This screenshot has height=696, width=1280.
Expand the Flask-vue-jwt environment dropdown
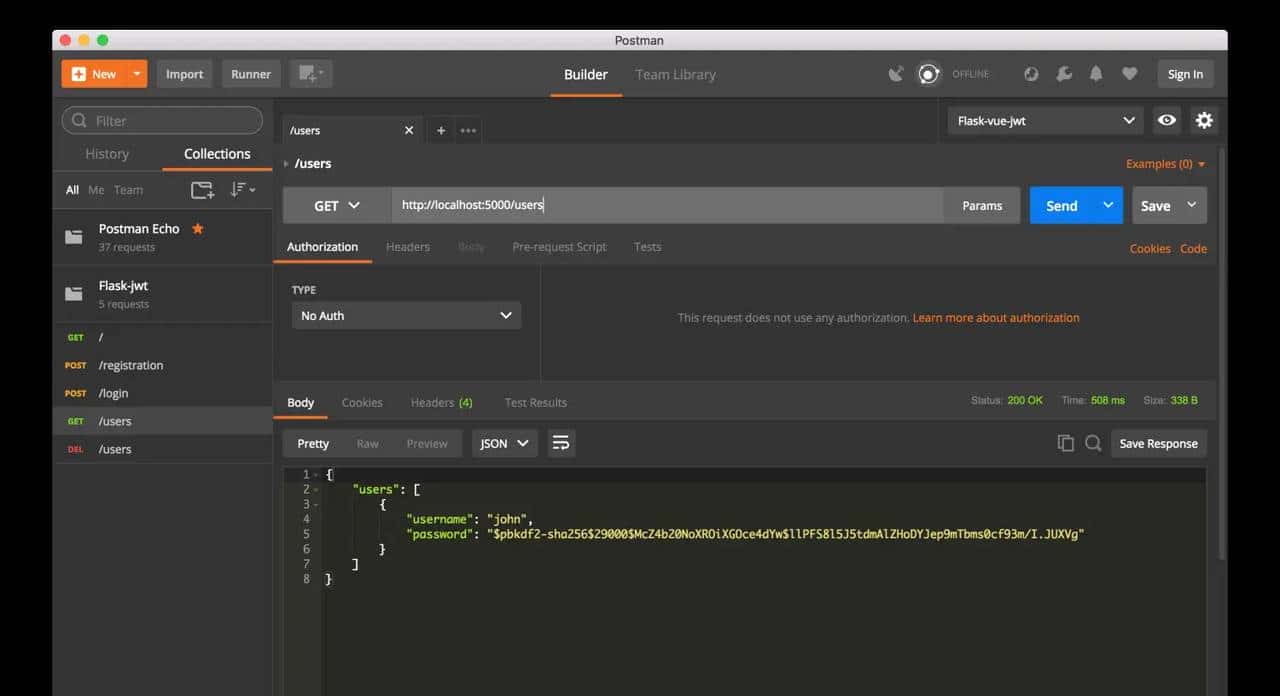coord(1045,120)
